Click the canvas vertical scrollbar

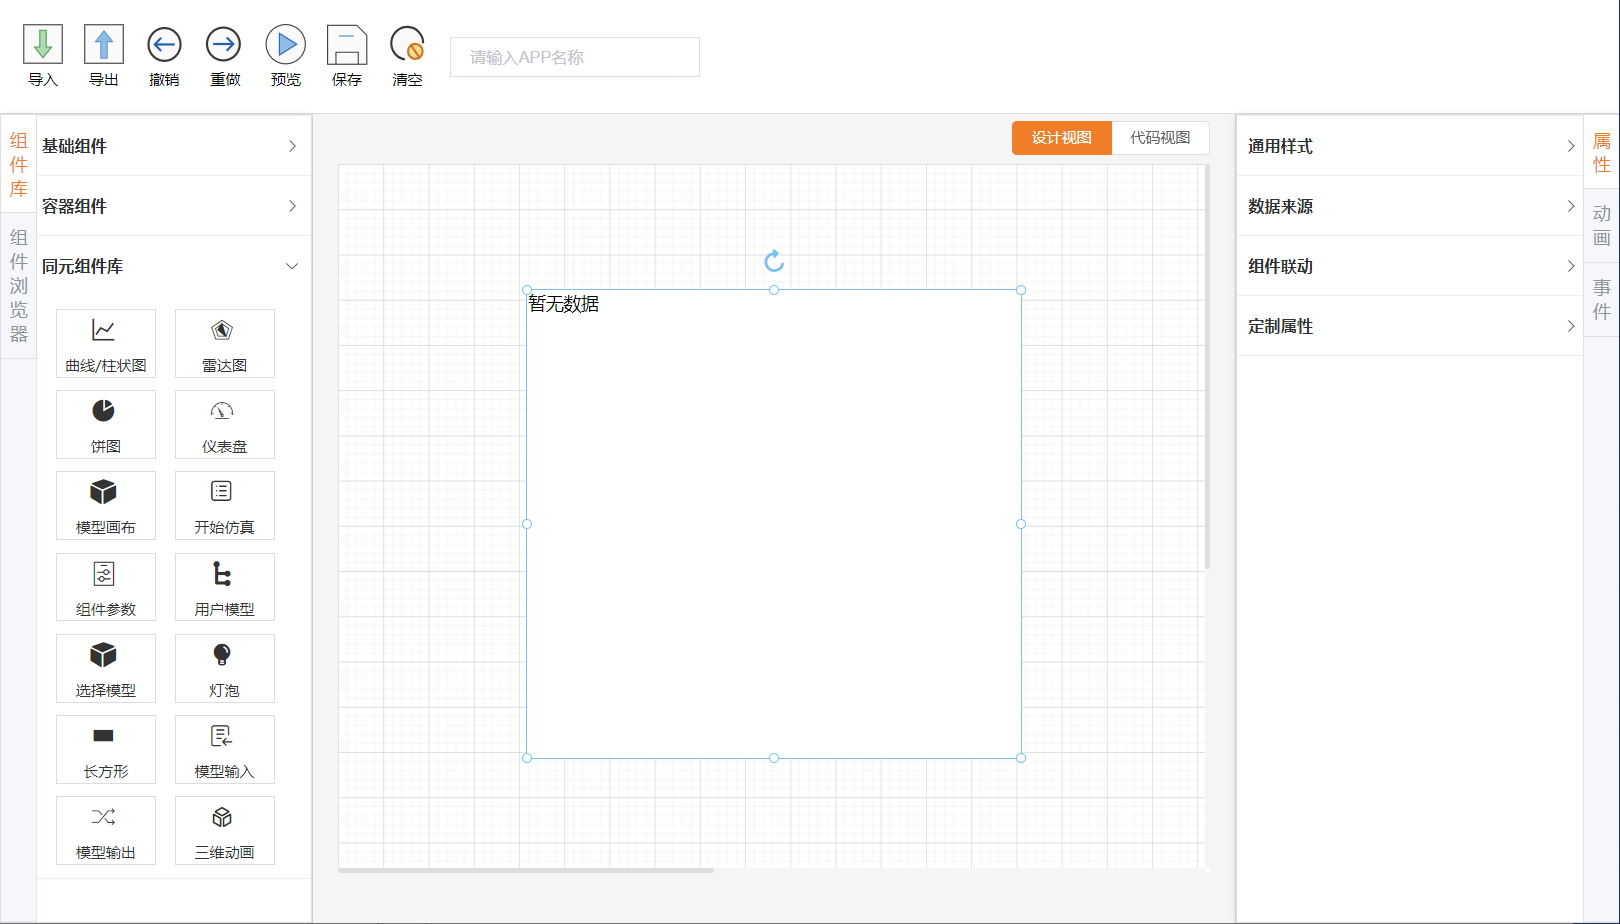pos(1207,366)
